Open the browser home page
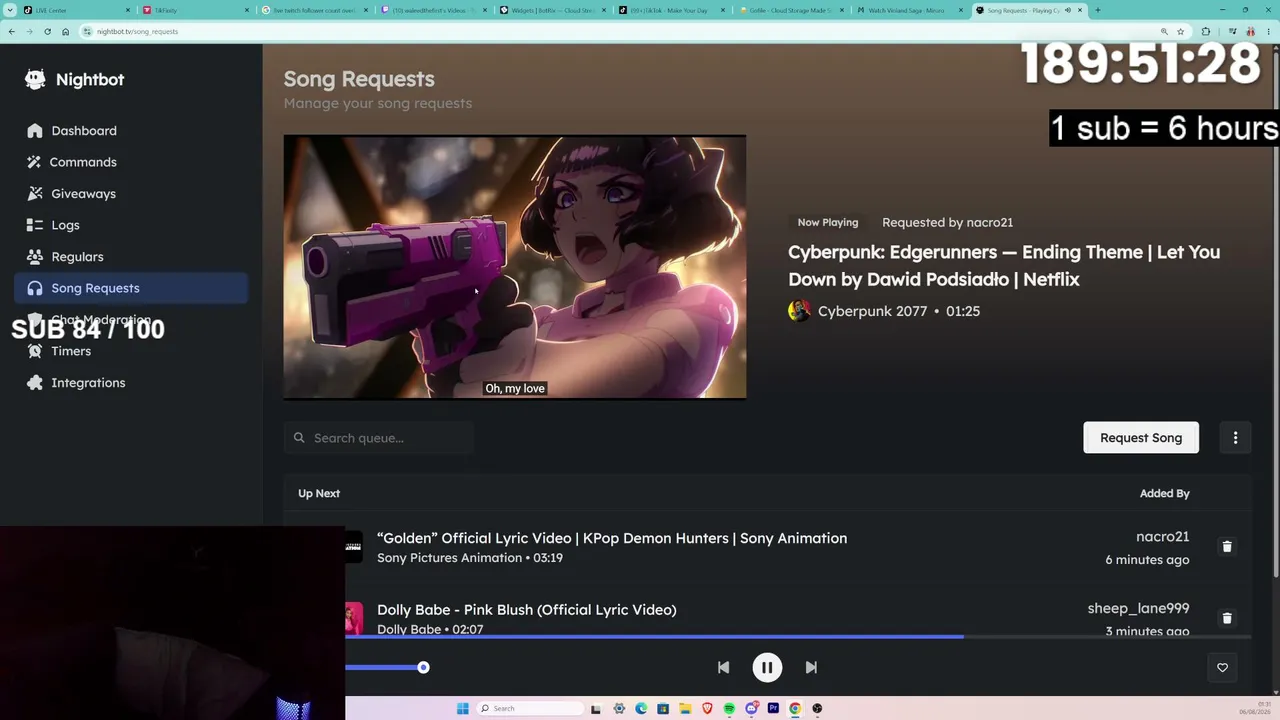This screenshot has width=1280, height=720. coord(65,31)
